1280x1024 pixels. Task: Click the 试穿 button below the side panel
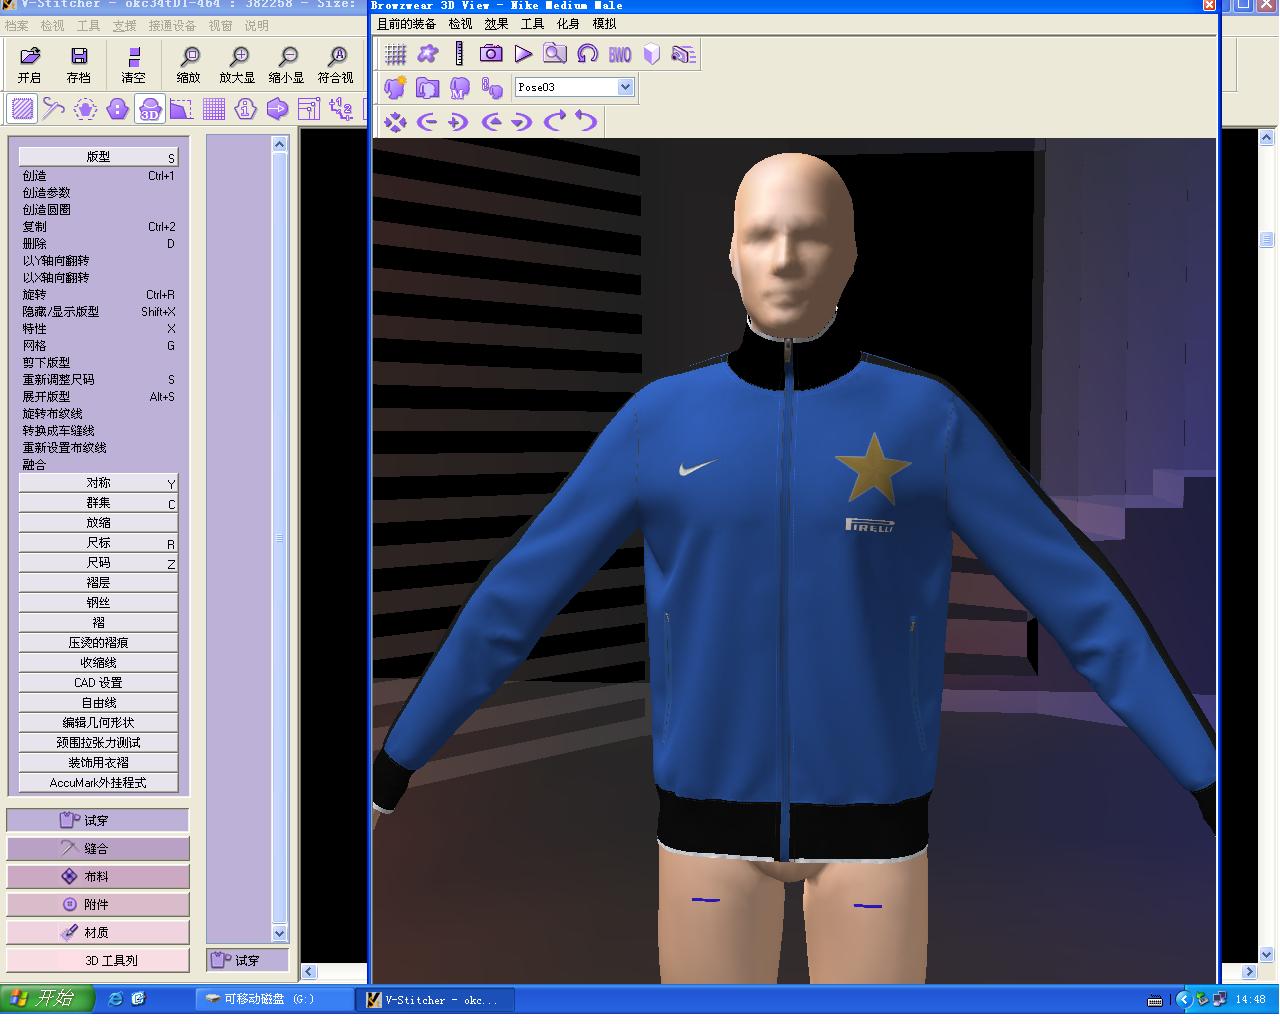tap(247, 960)
